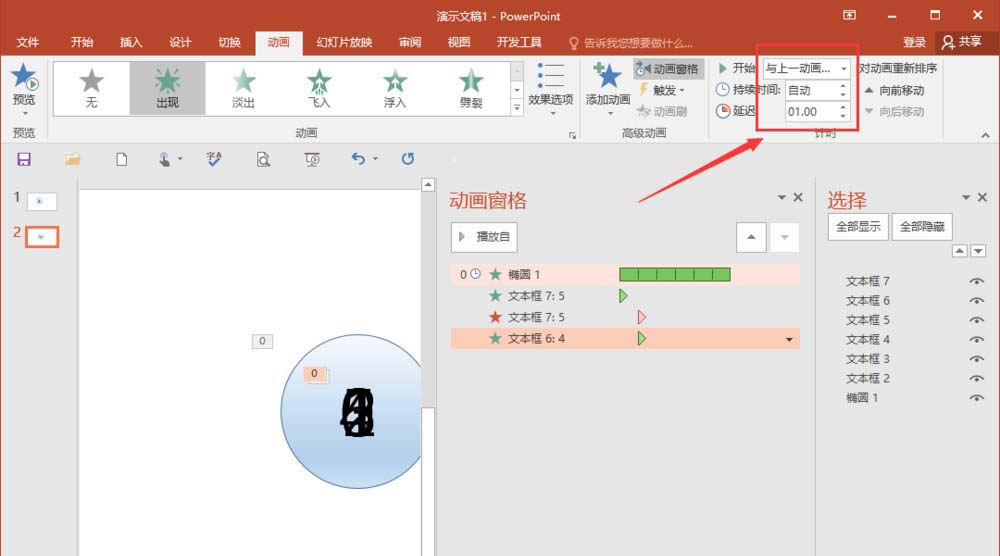Toggle visibility of 文本框 7
The image size is (1000, 556).
point(976,281)
